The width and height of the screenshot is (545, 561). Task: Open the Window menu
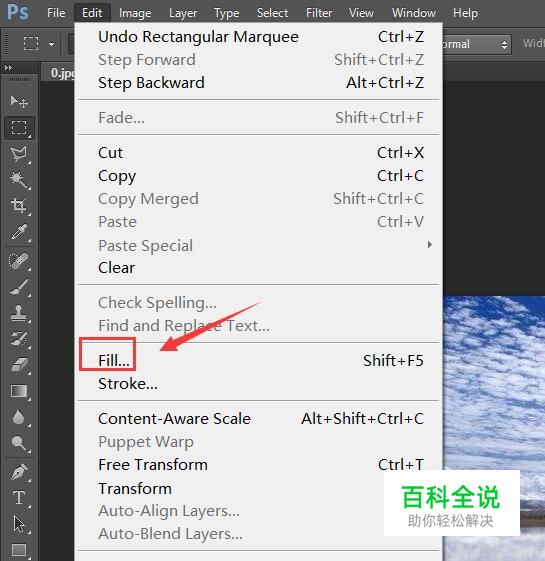pos(414,13)
